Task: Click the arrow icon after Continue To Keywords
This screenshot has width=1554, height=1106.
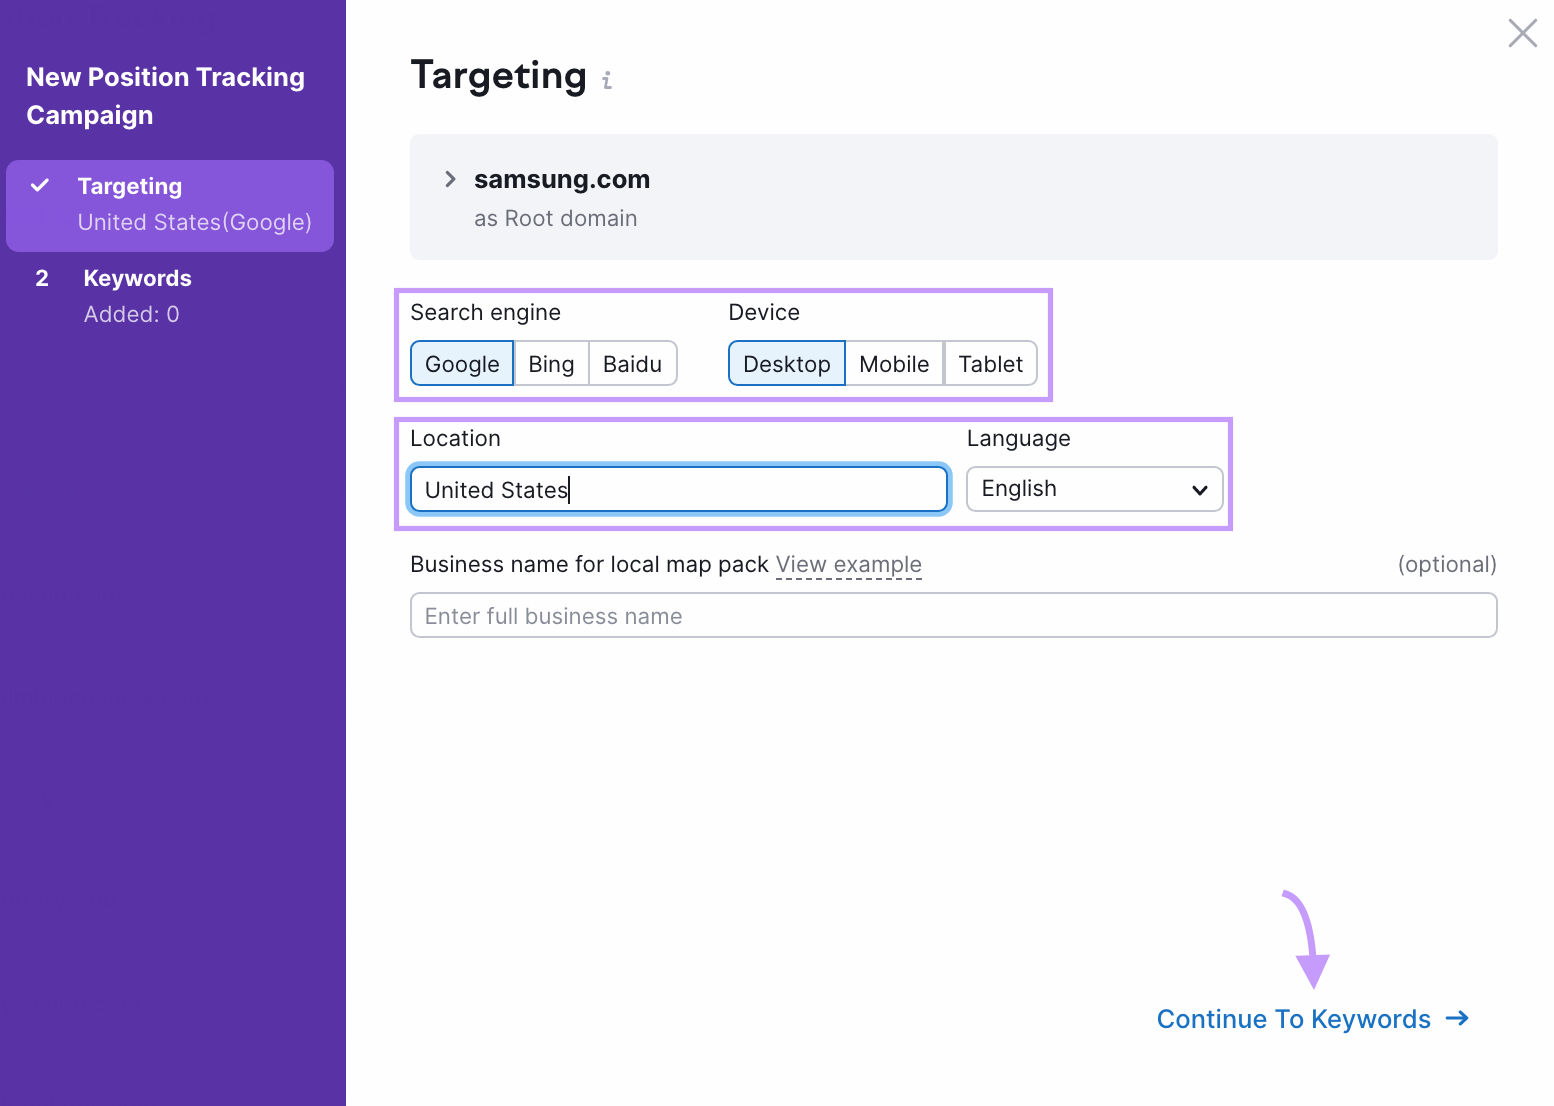Action: (x=1458, y=1018)
